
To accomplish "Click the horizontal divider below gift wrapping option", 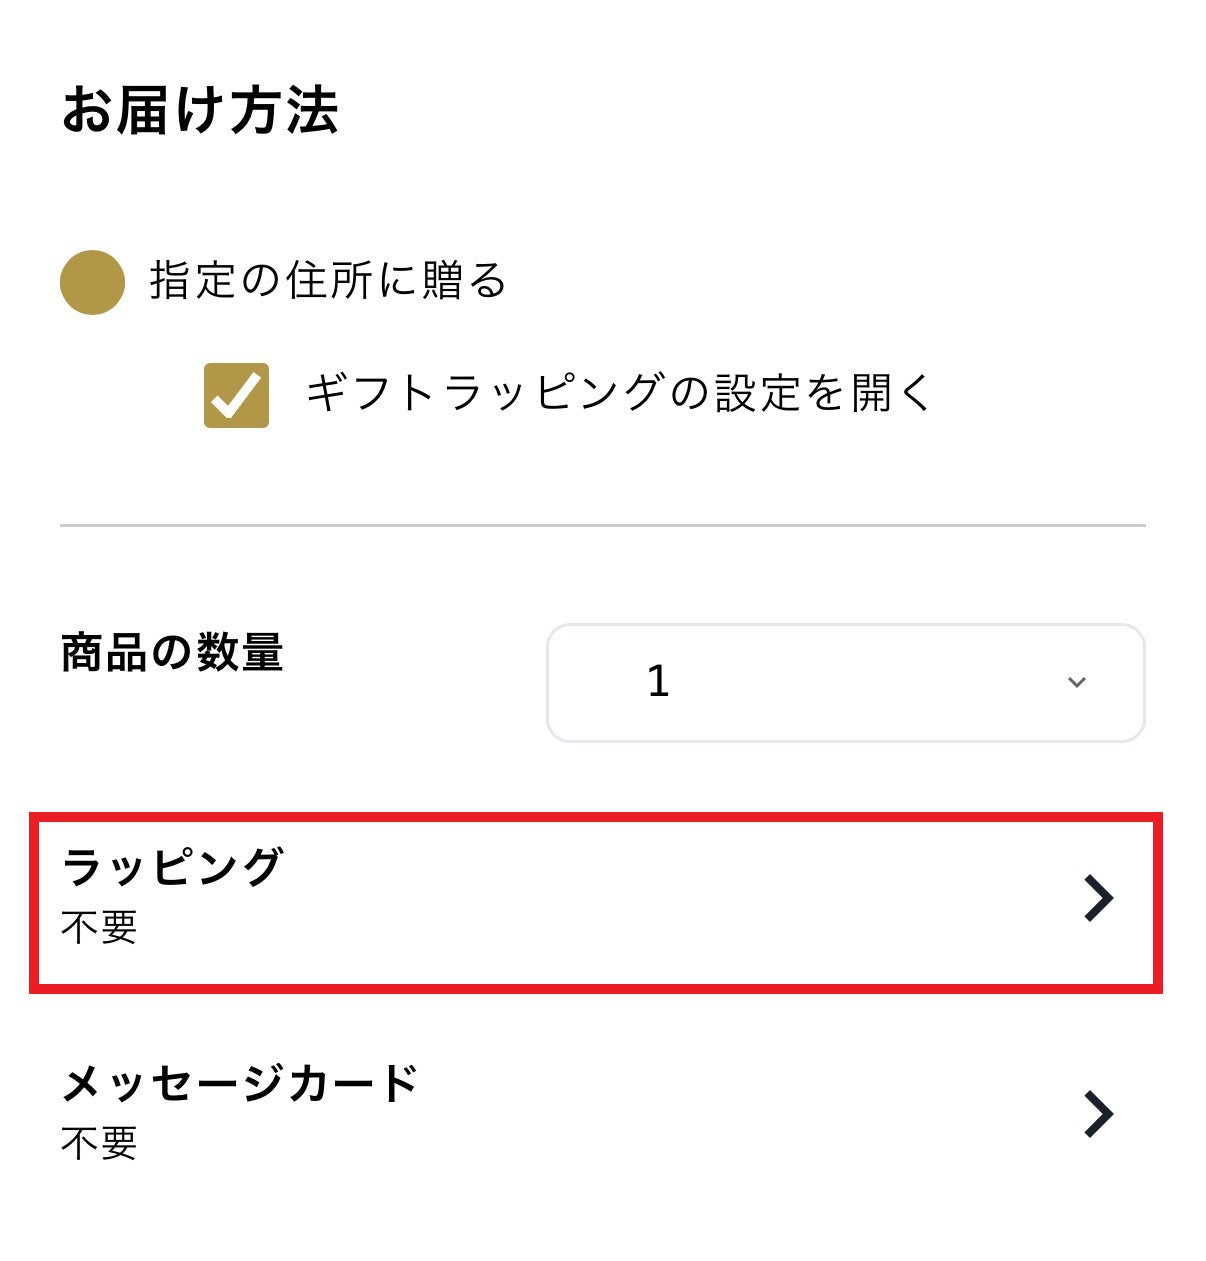I will coord(602,525).
